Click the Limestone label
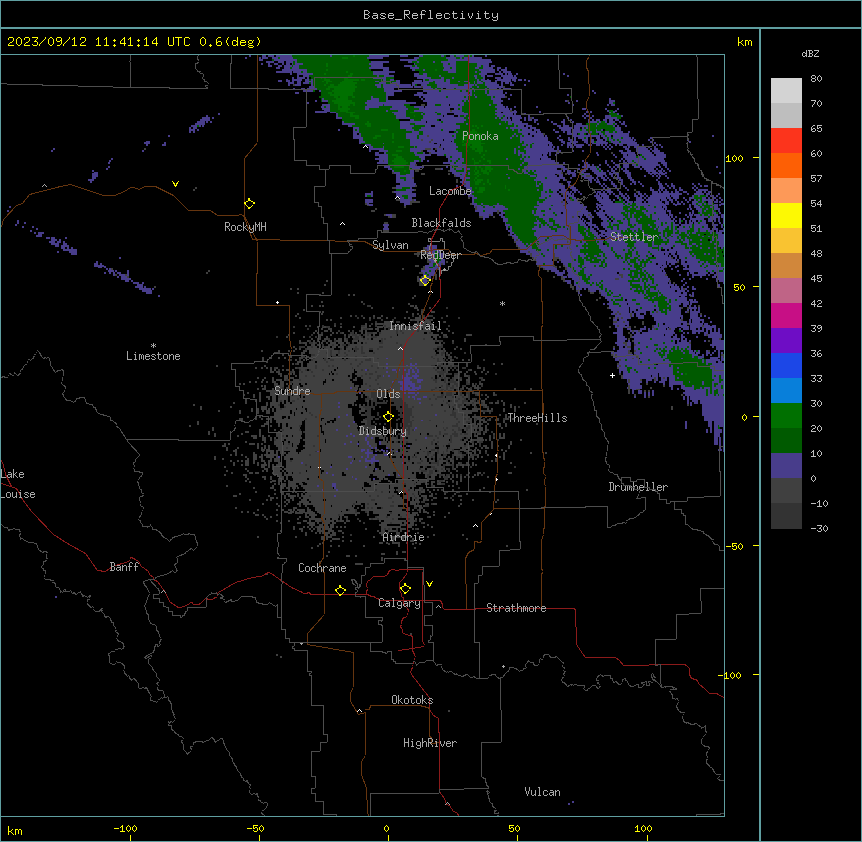Viewport: 862px width, 842px height. point(153,356)
